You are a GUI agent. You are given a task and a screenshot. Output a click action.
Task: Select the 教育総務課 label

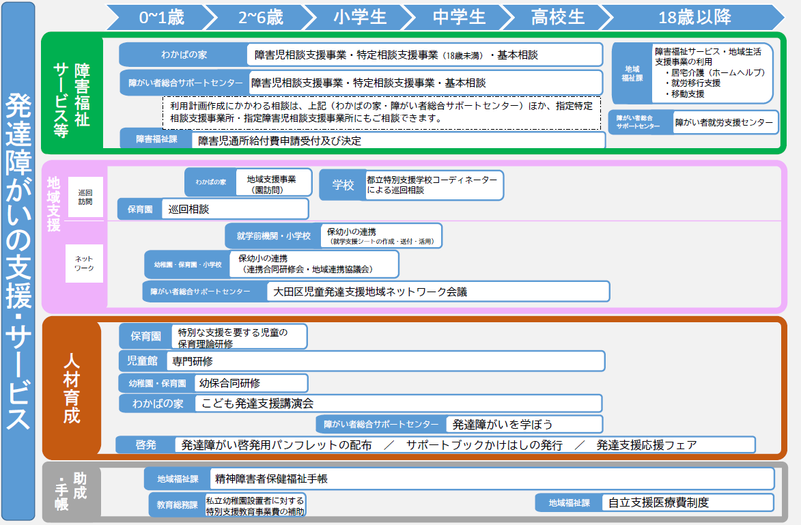(x=177, y=505)
